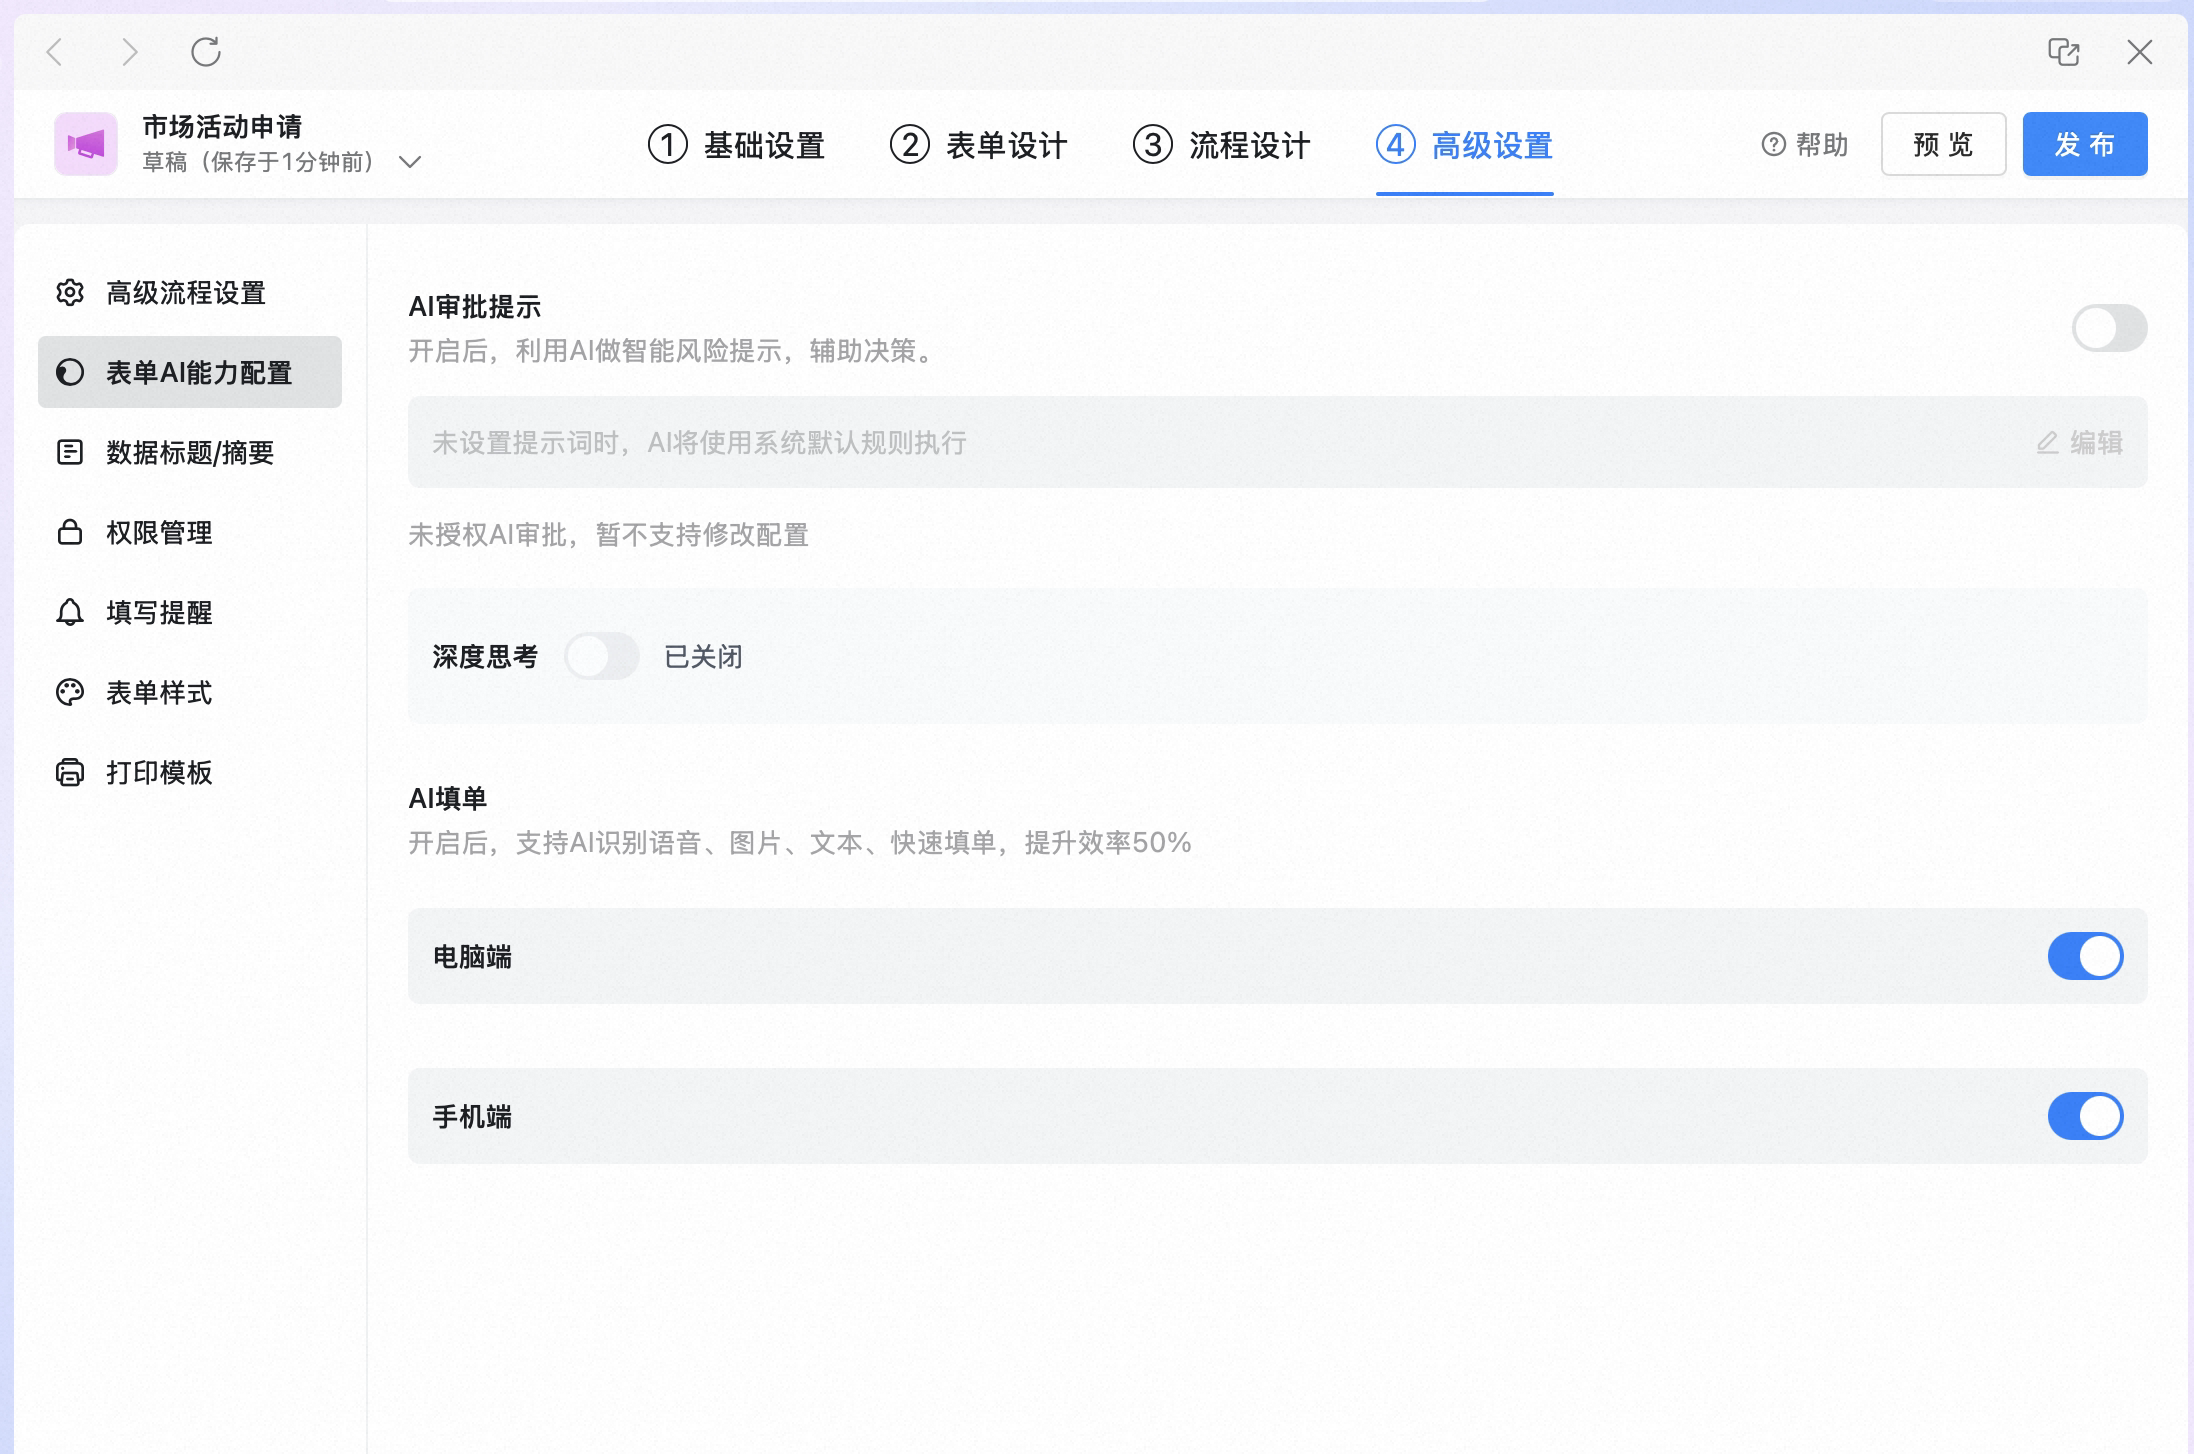This screenshot has height=1454, width=2194.
Task: Expand the draft status dropdown chevron
Action: (x=410, y=162)
